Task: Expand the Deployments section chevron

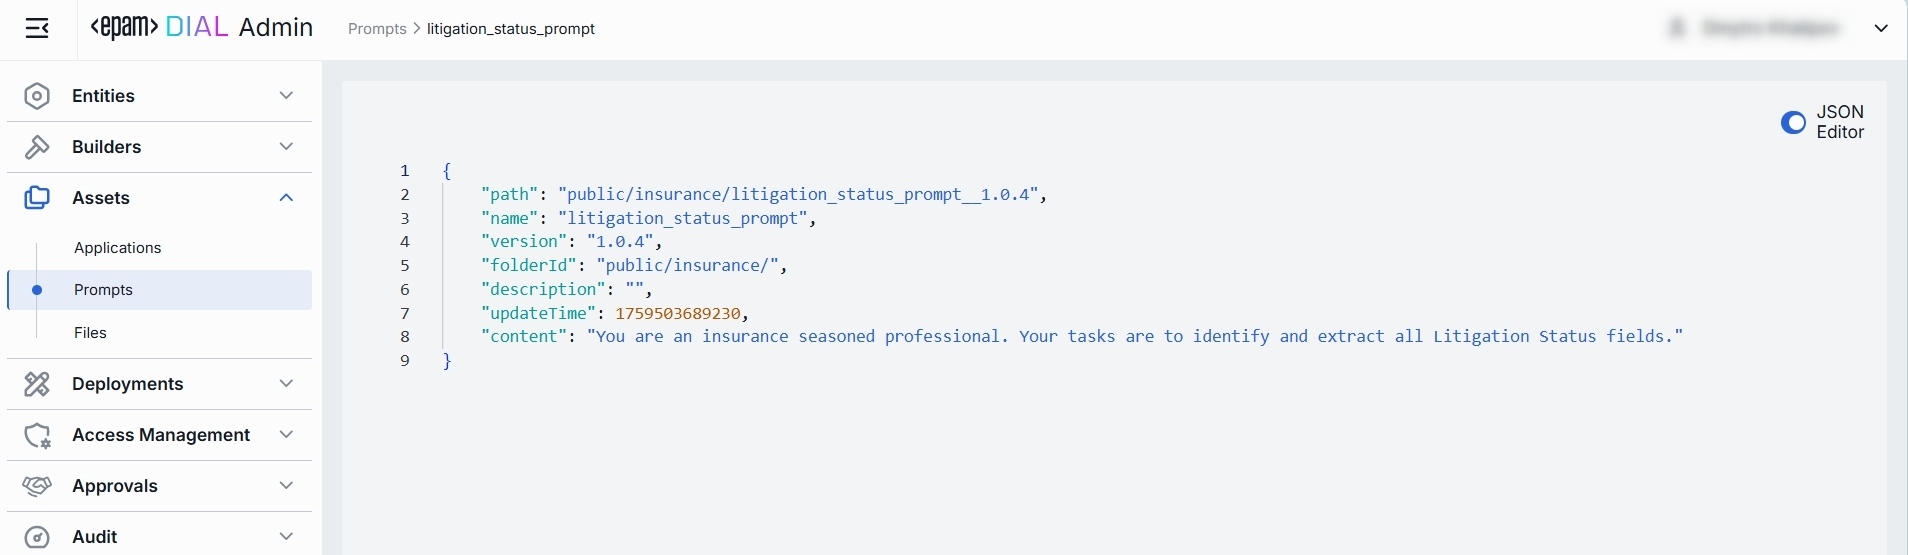Action: click(x=286, y=384)
